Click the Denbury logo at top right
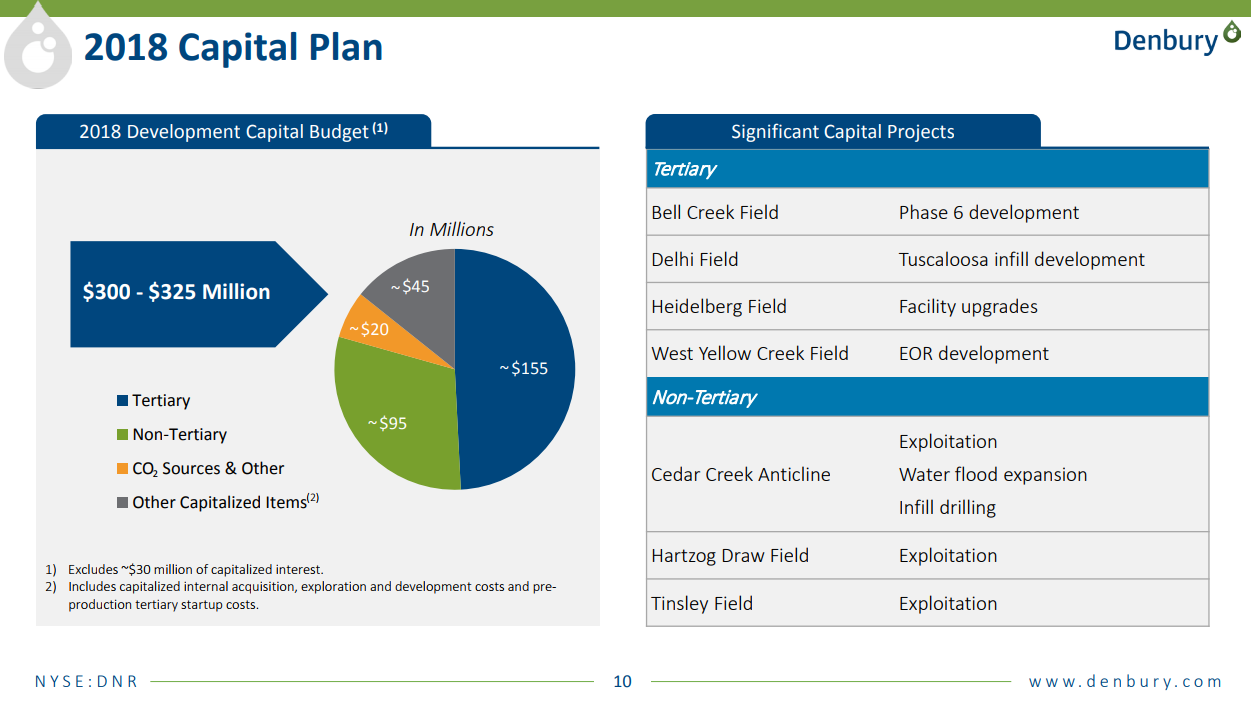Image resolution: width=1251 pixels, height=703 pixels. [1176, 39]
